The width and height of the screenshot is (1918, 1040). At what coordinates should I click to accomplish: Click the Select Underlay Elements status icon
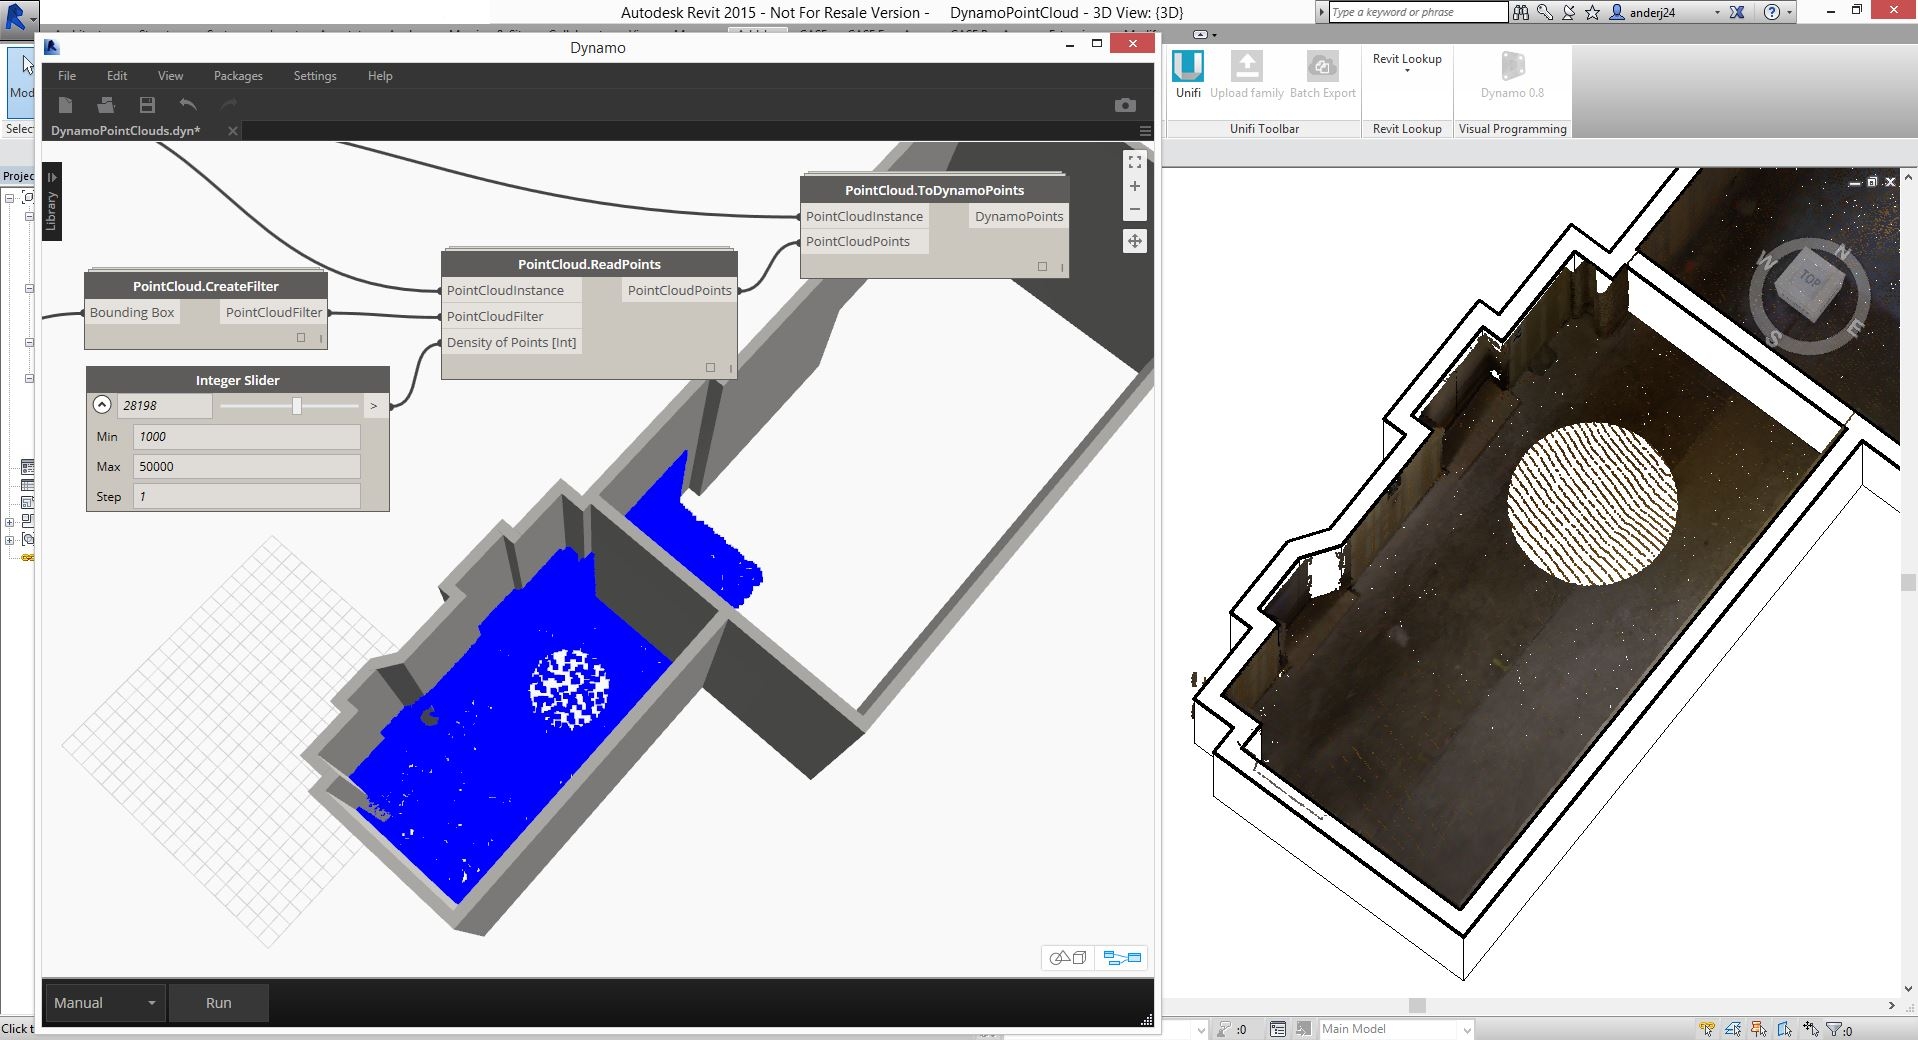(1733, 1029)
